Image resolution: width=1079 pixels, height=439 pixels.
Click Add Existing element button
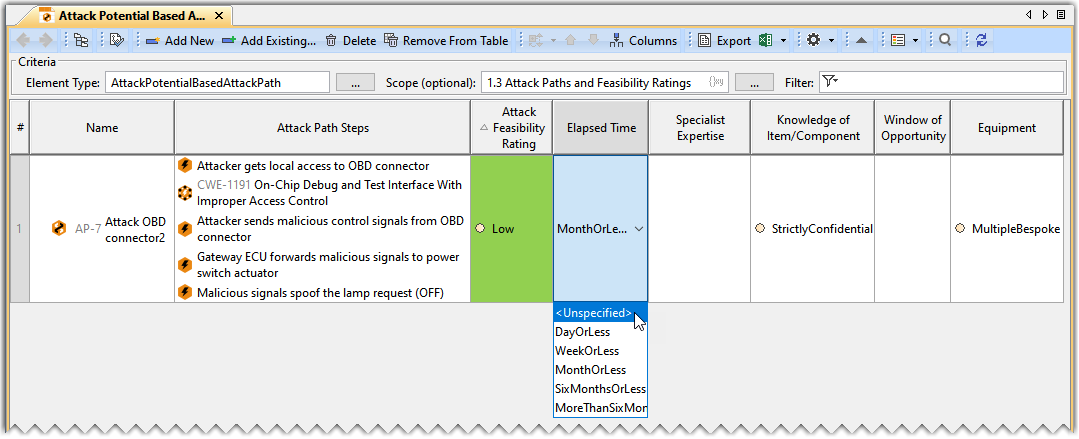(268, 41)
